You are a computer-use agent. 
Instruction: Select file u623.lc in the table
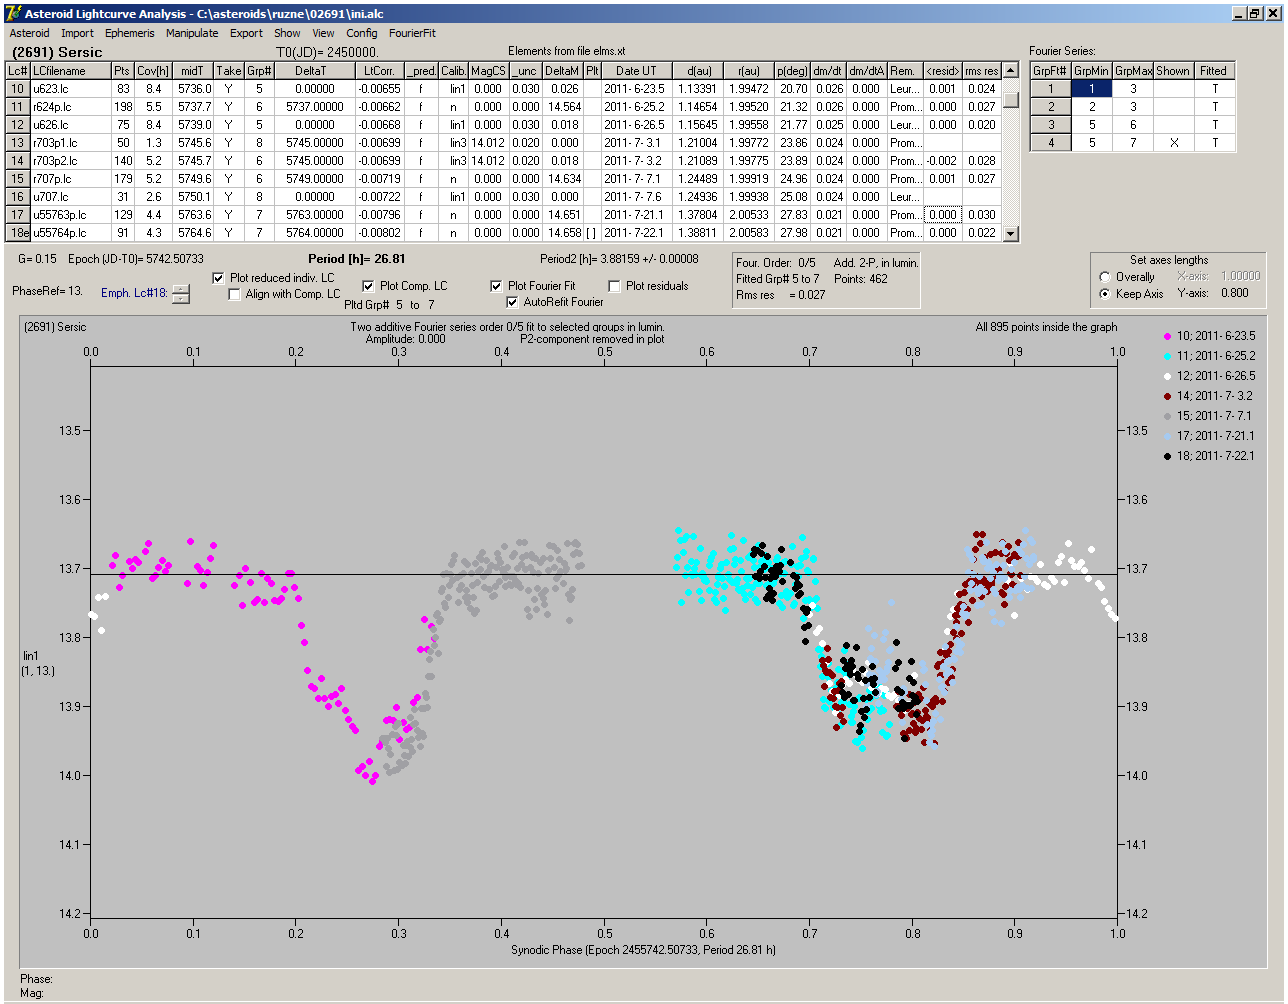(x=70, y=89)
